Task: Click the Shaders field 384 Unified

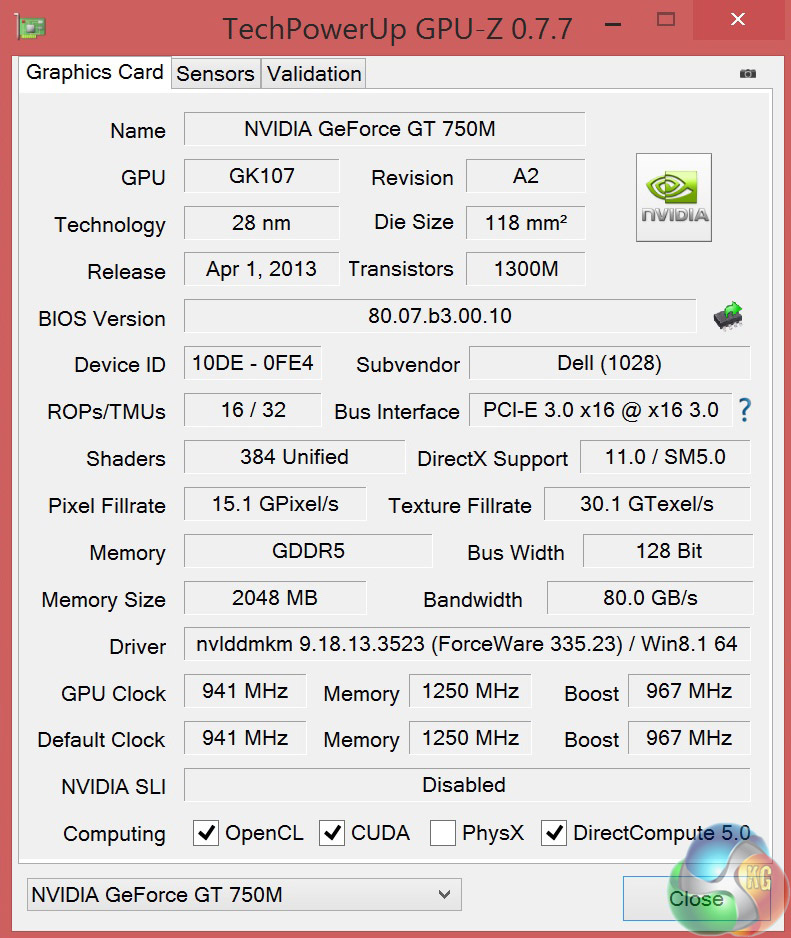Action: (294, 457)
